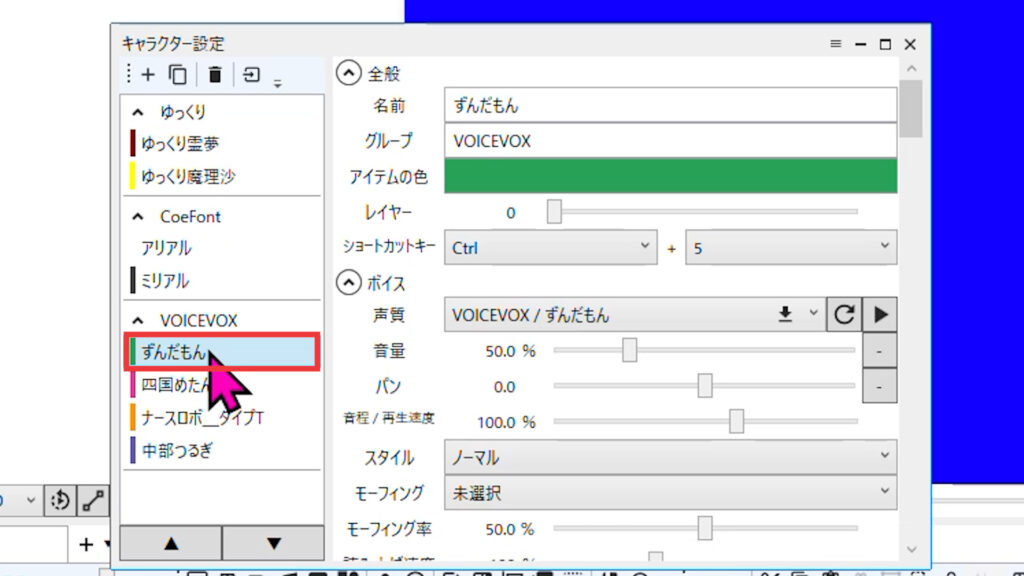Click in the 名前 text field
Viewport: 1024px width, 576px height.
point(670,105)
